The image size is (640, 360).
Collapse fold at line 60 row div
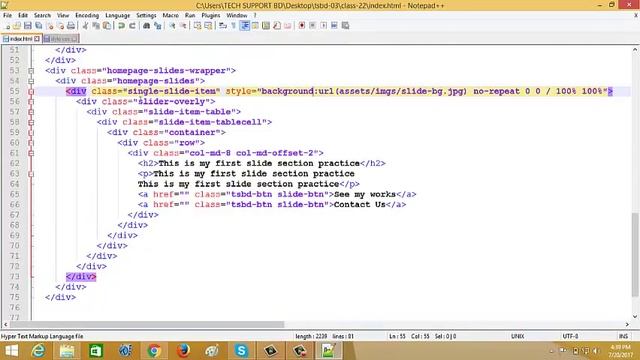pyautogui.click(x=31, y=143)
